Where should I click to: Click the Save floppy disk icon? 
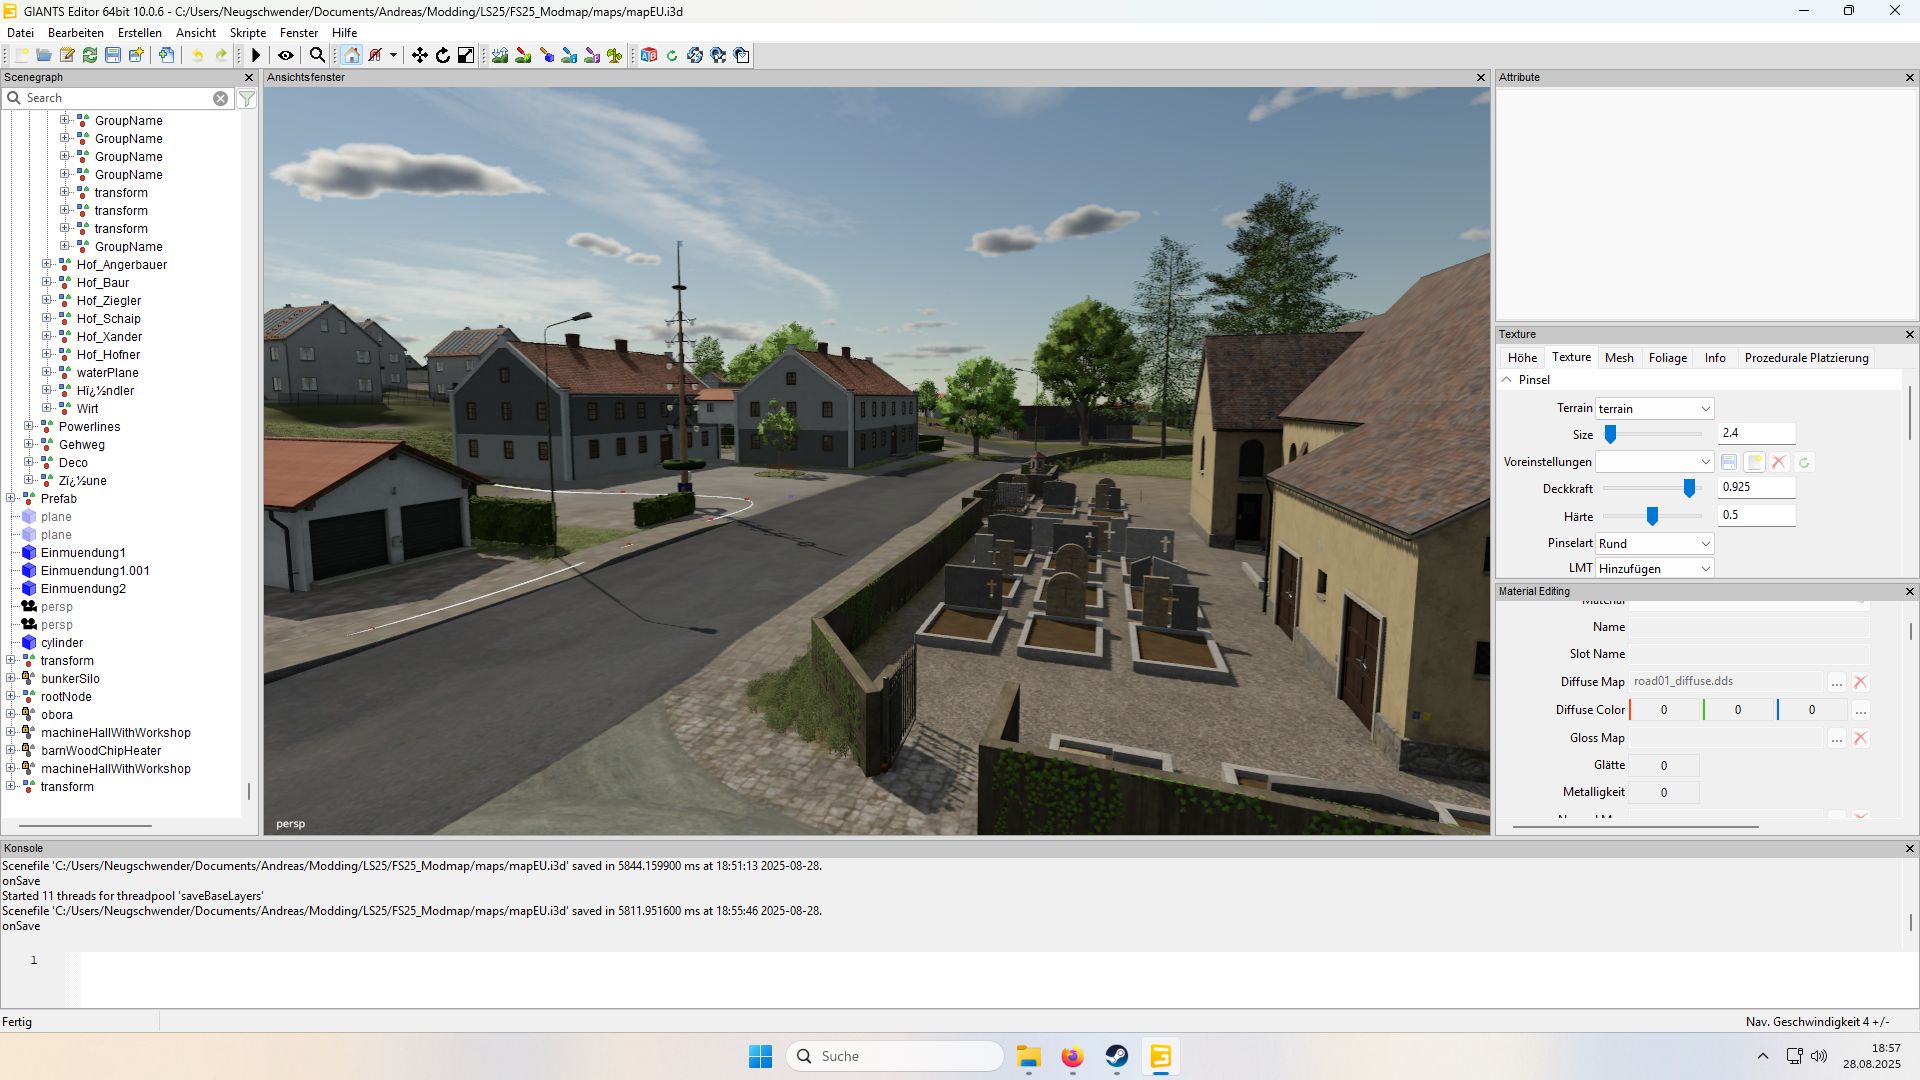pyautogui.click(x=113, y=55)
